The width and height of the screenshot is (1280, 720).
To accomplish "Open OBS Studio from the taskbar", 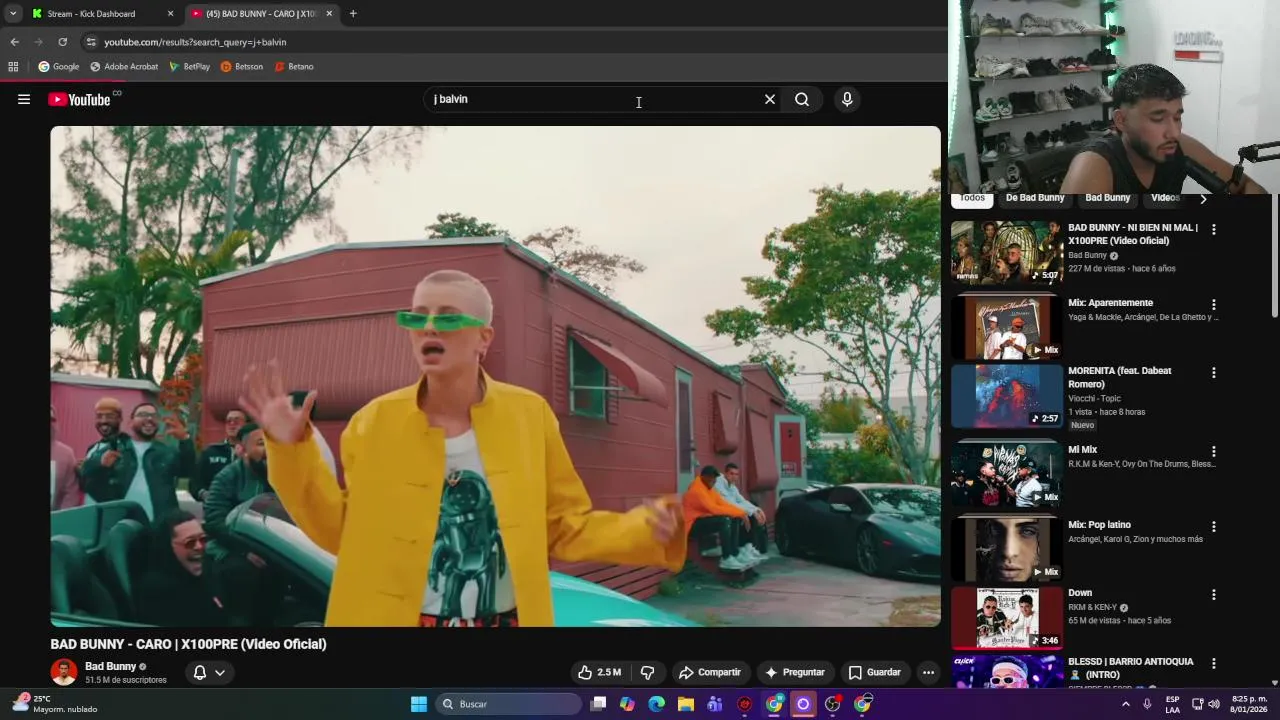I will [832, 704].
